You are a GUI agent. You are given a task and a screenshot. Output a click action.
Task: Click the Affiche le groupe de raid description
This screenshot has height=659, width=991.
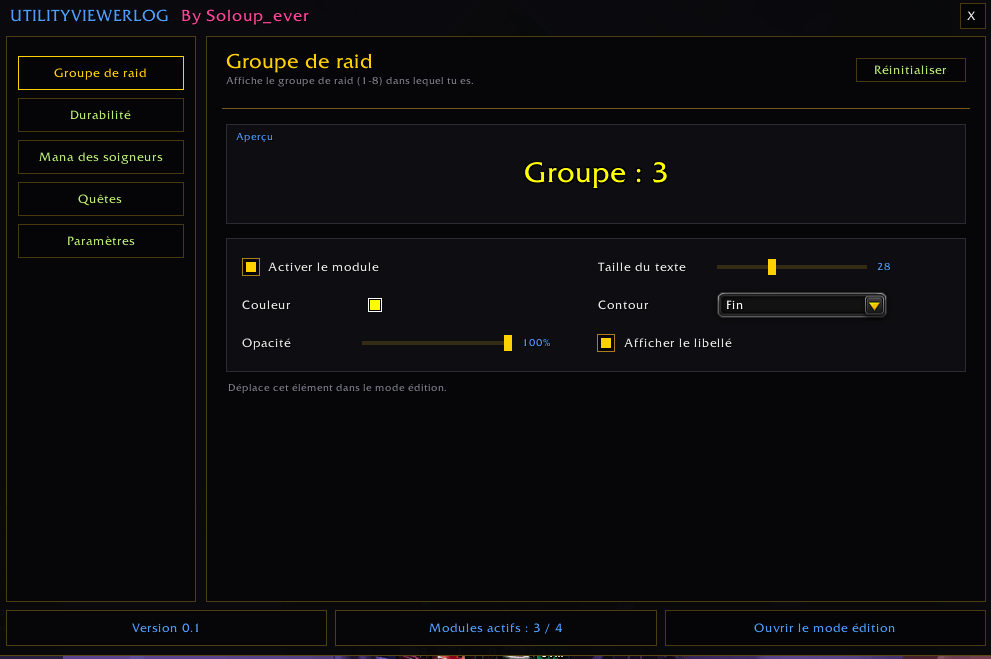(350, 81)
